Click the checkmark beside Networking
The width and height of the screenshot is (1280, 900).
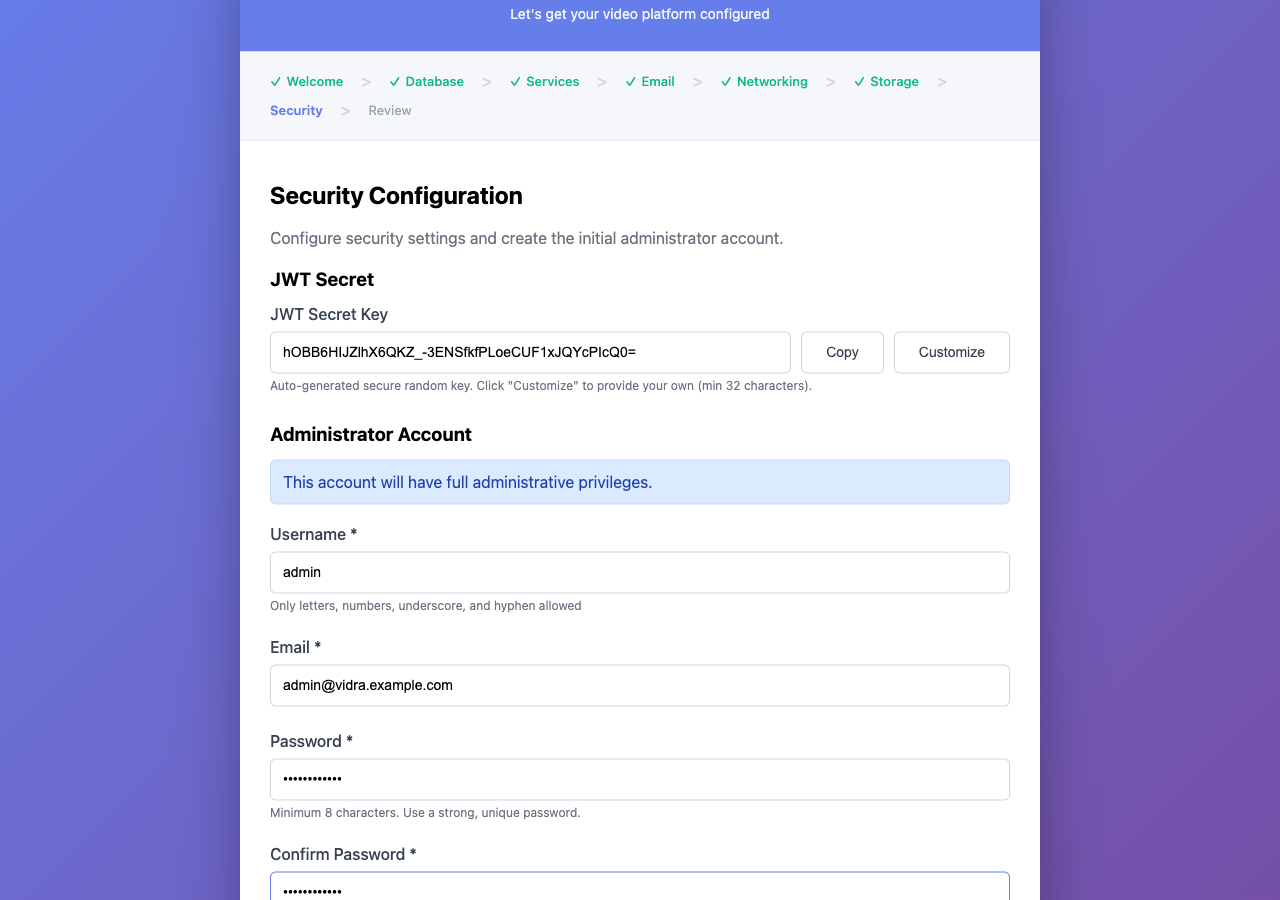pos(726,81)
